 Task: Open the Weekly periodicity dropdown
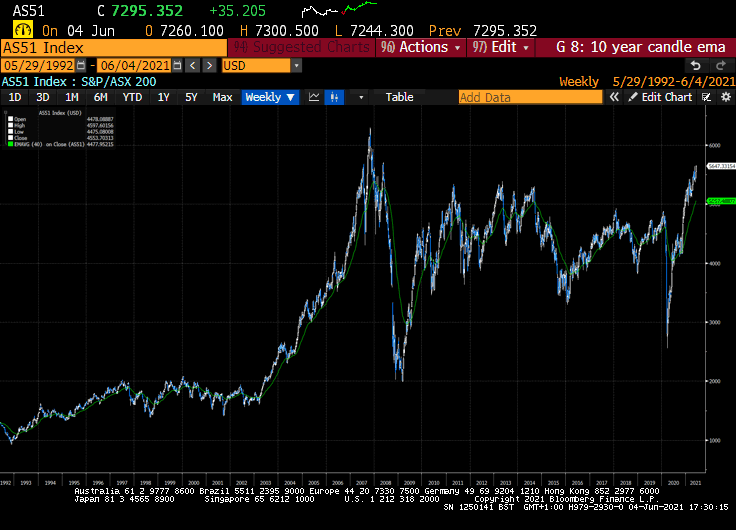(x=270, y=97)
